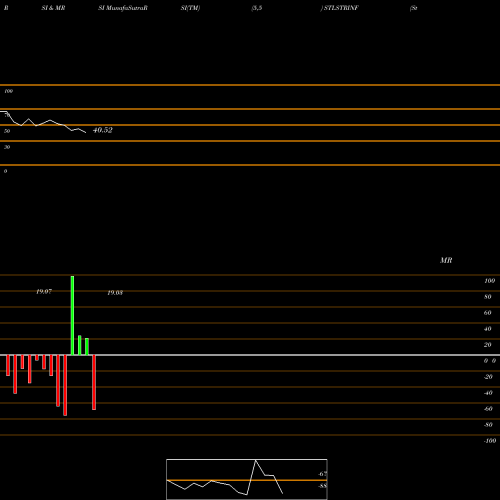
Task: Select the 100 label on MR axis
Action: coord(490,281)
